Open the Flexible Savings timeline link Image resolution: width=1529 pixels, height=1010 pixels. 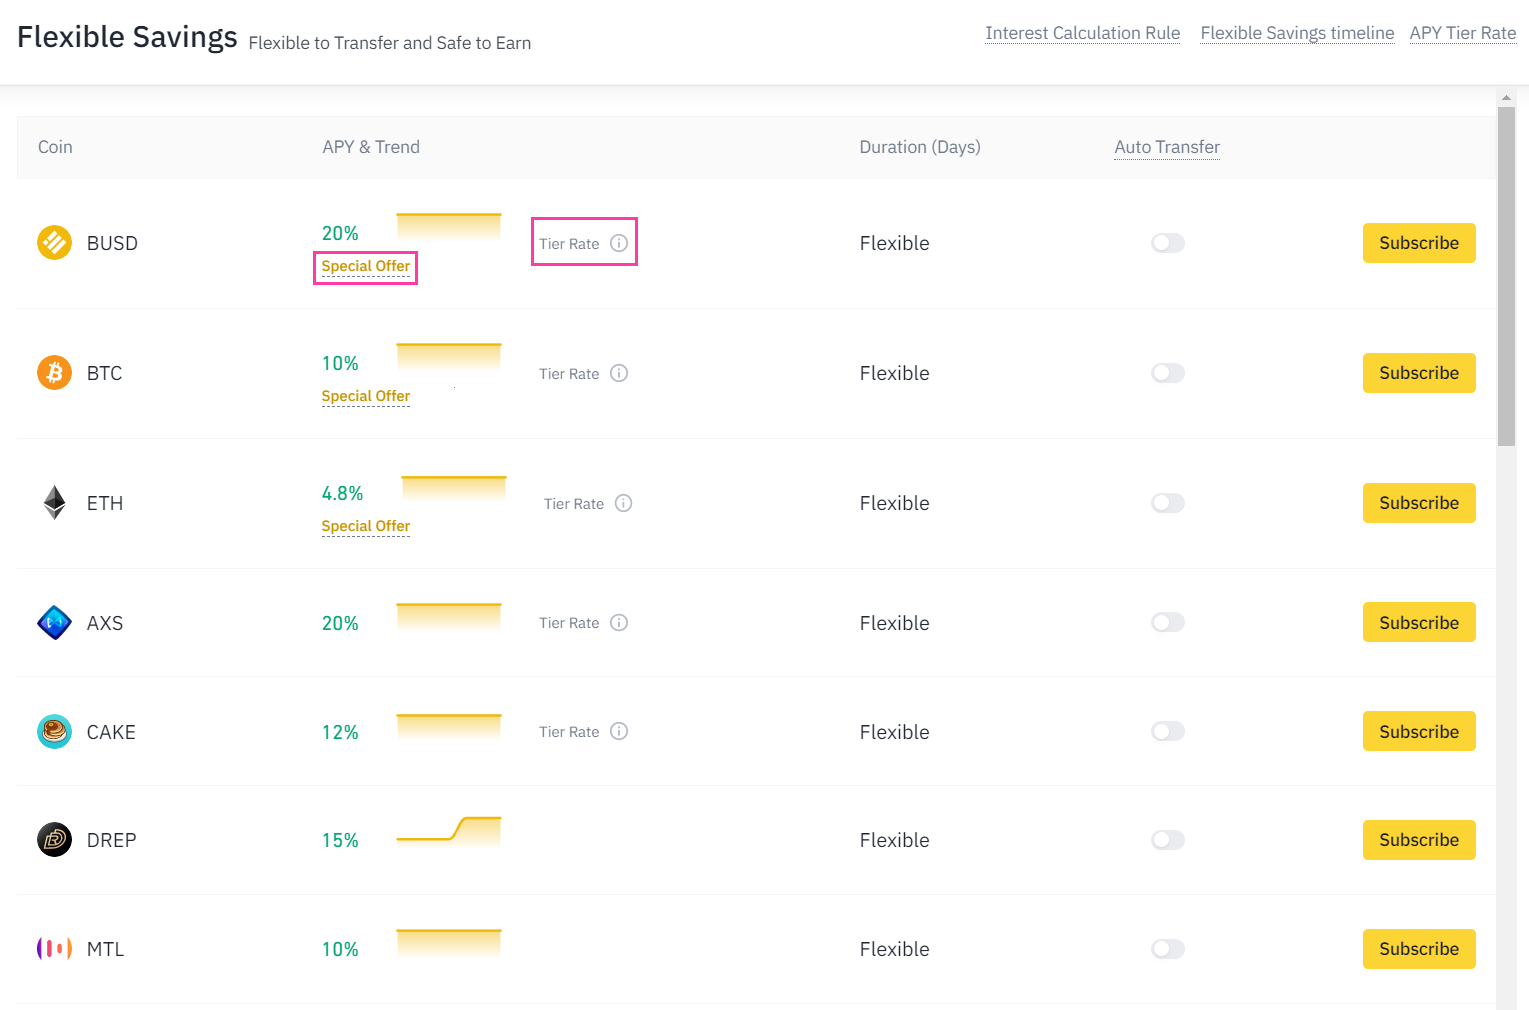pyautogui.click(x=1297, y=33)
